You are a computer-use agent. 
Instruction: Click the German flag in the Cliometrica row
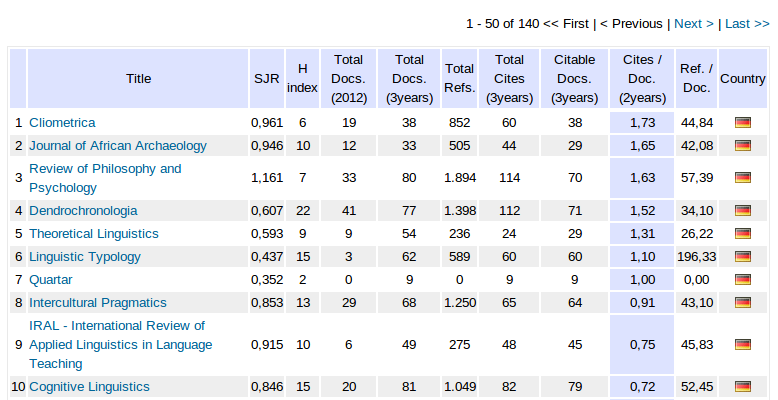(x=743, y=123)
